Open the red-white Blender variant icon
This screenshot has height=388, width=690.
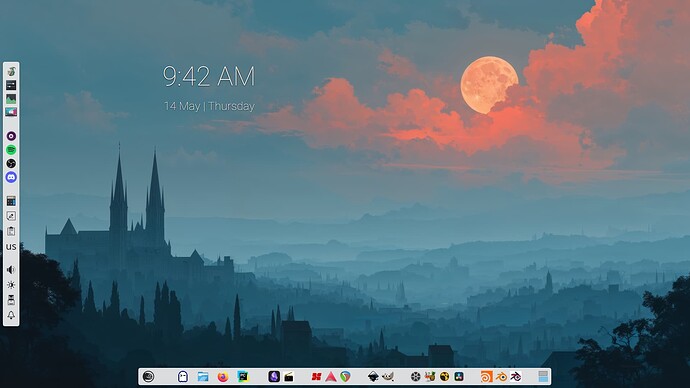pos(516,377)
